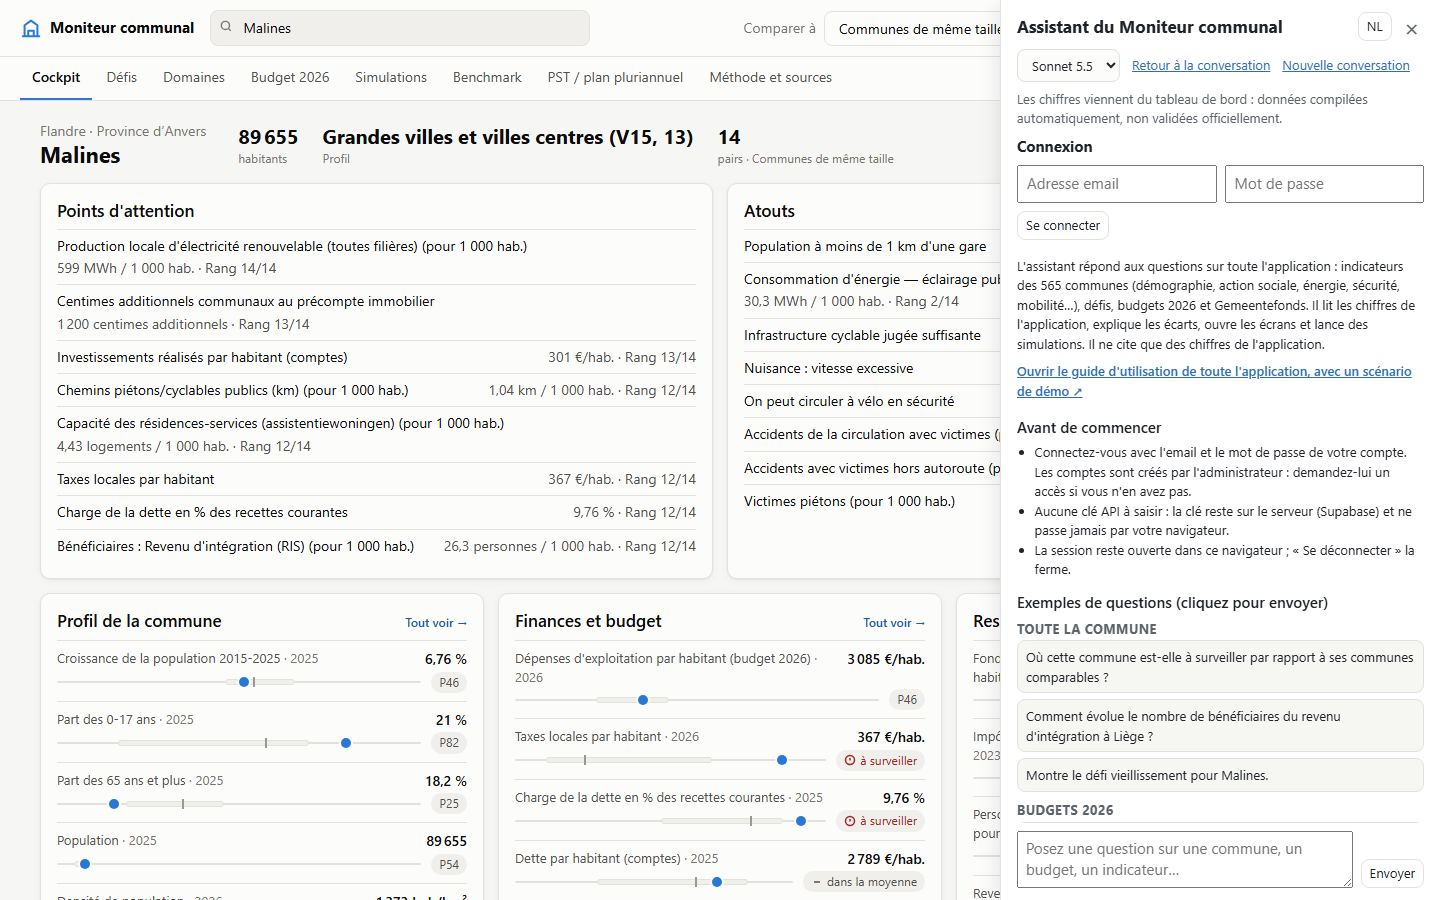Click the Se connecter button
The height and width of the screenshot is (900, 1440).
[1063, 225]
